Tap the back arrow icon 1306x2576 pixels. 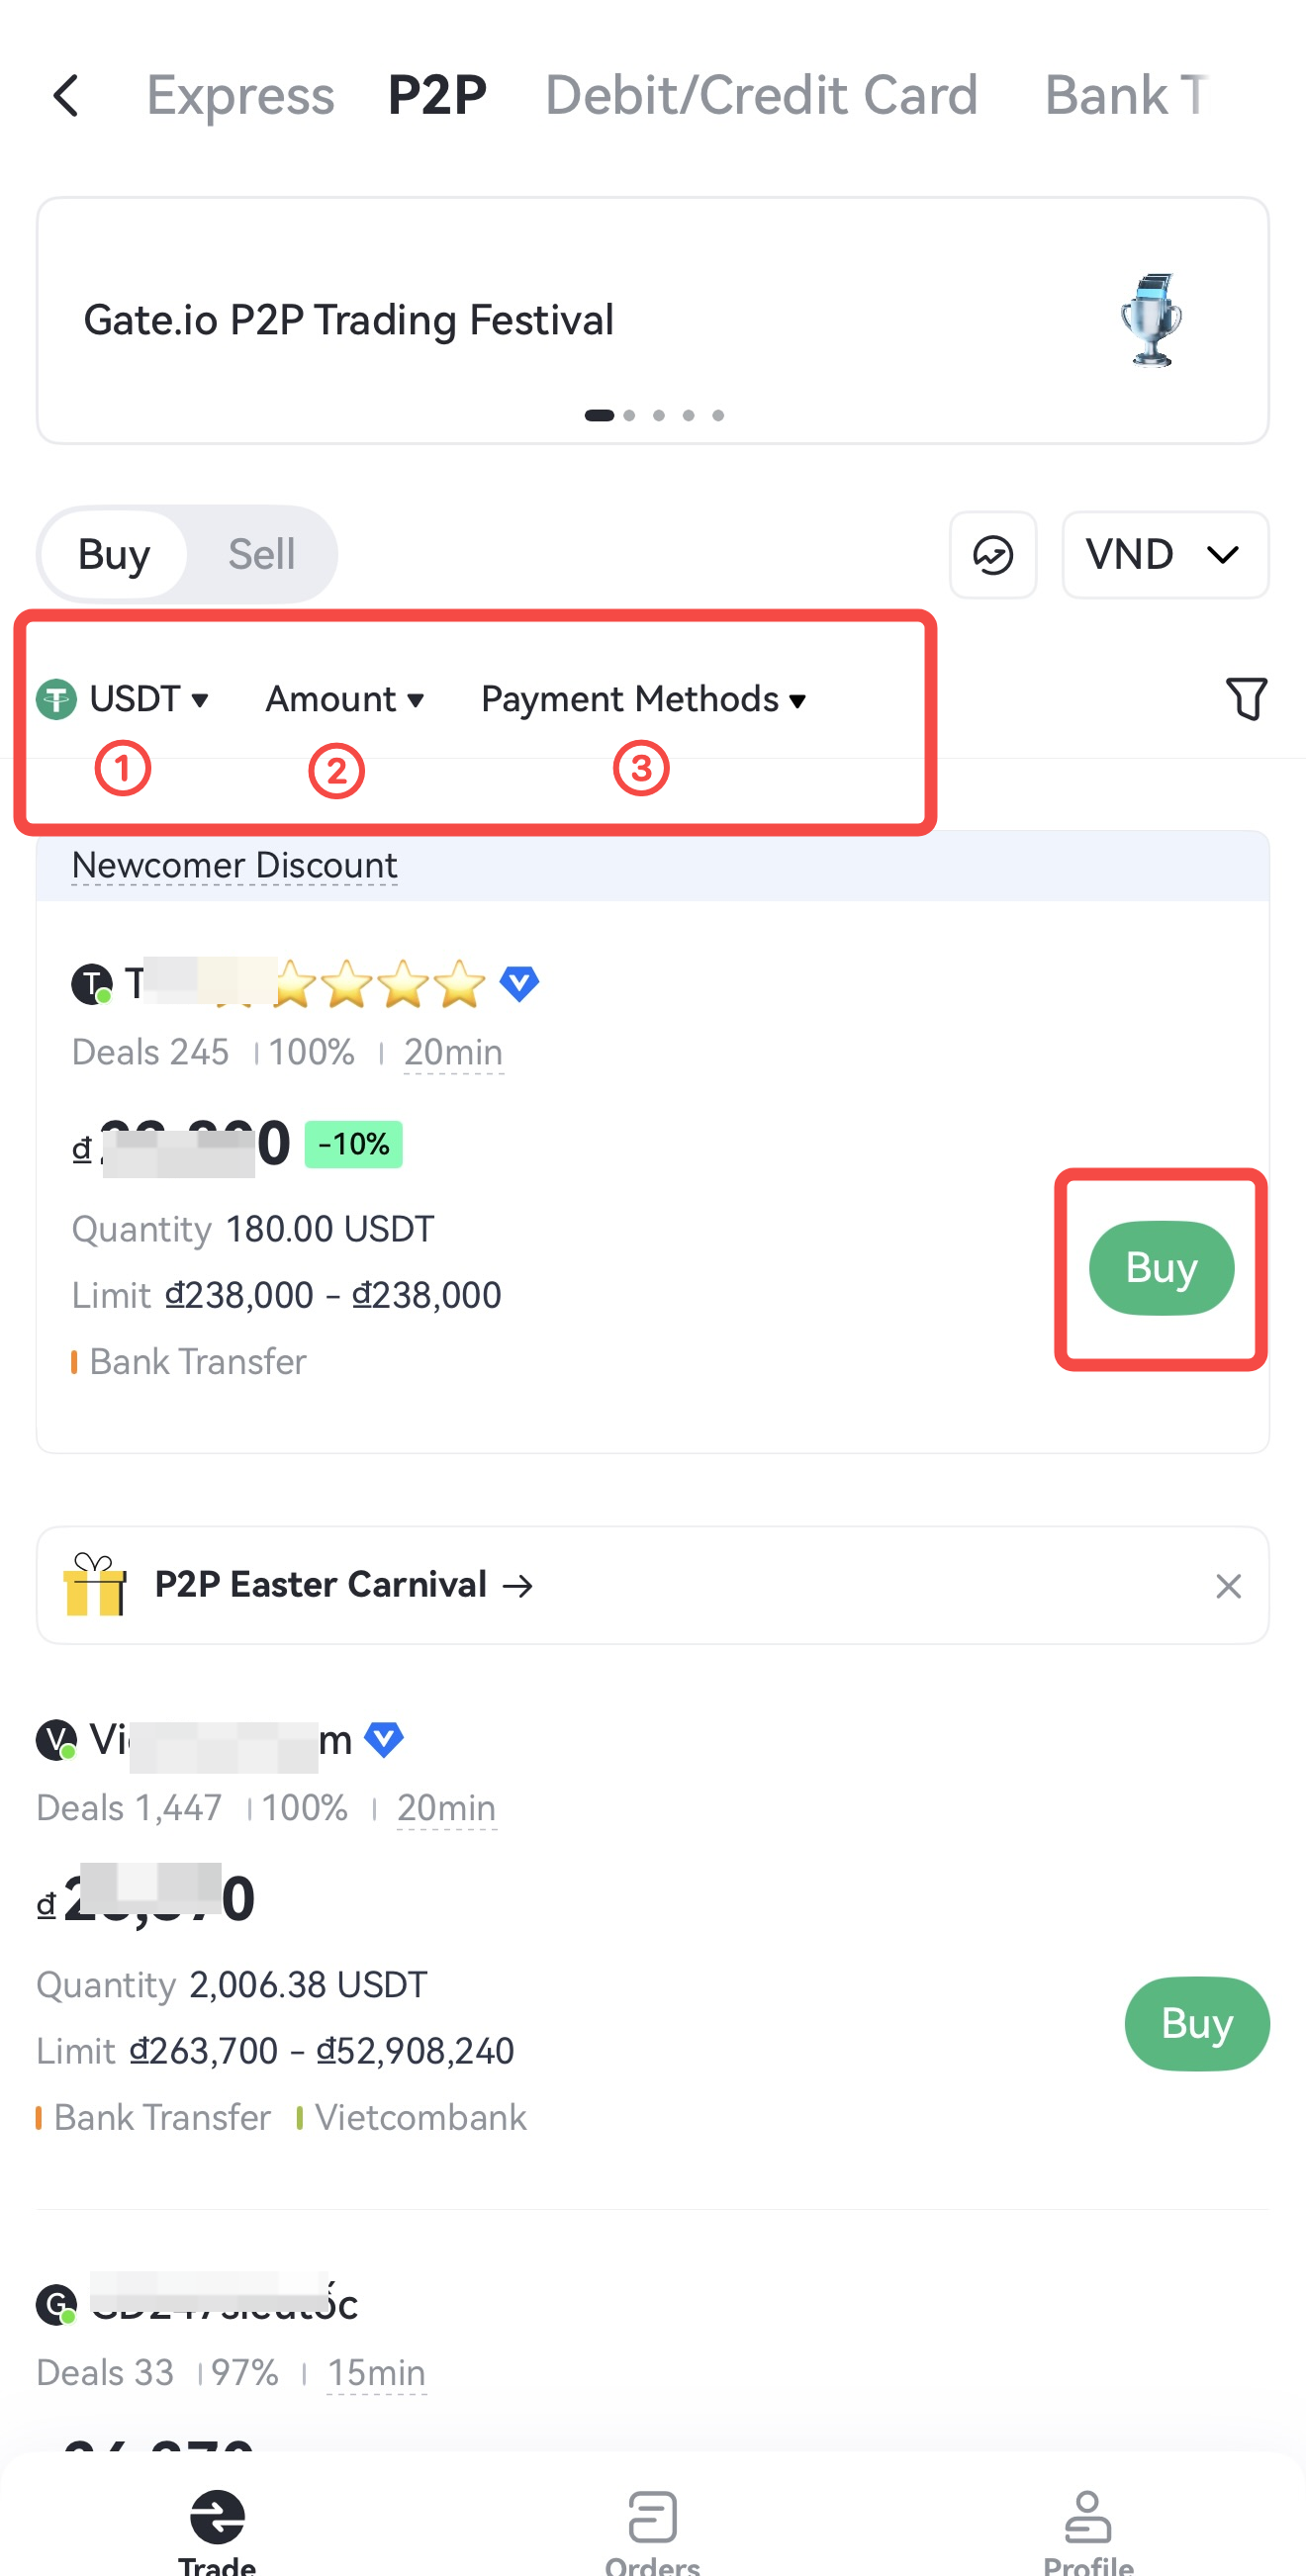[66, 96]
